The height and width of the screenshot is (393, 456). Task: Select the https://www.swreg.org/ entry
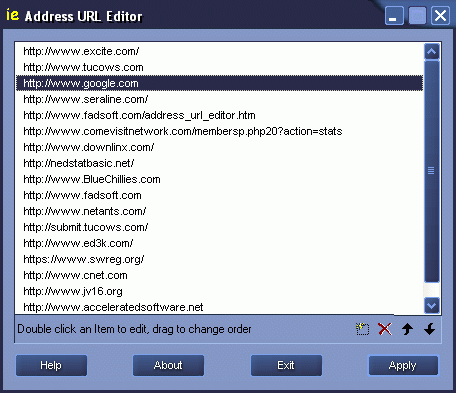(219, 259)
